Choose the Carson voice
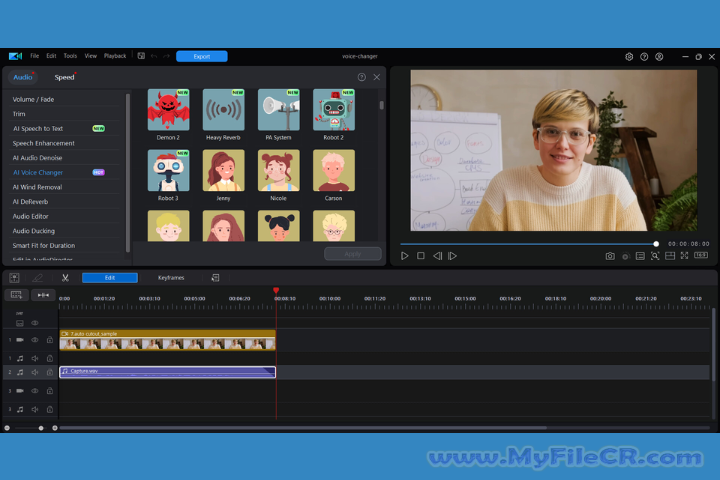This screenshot has height=480, width=720. (x=334, y=170)
